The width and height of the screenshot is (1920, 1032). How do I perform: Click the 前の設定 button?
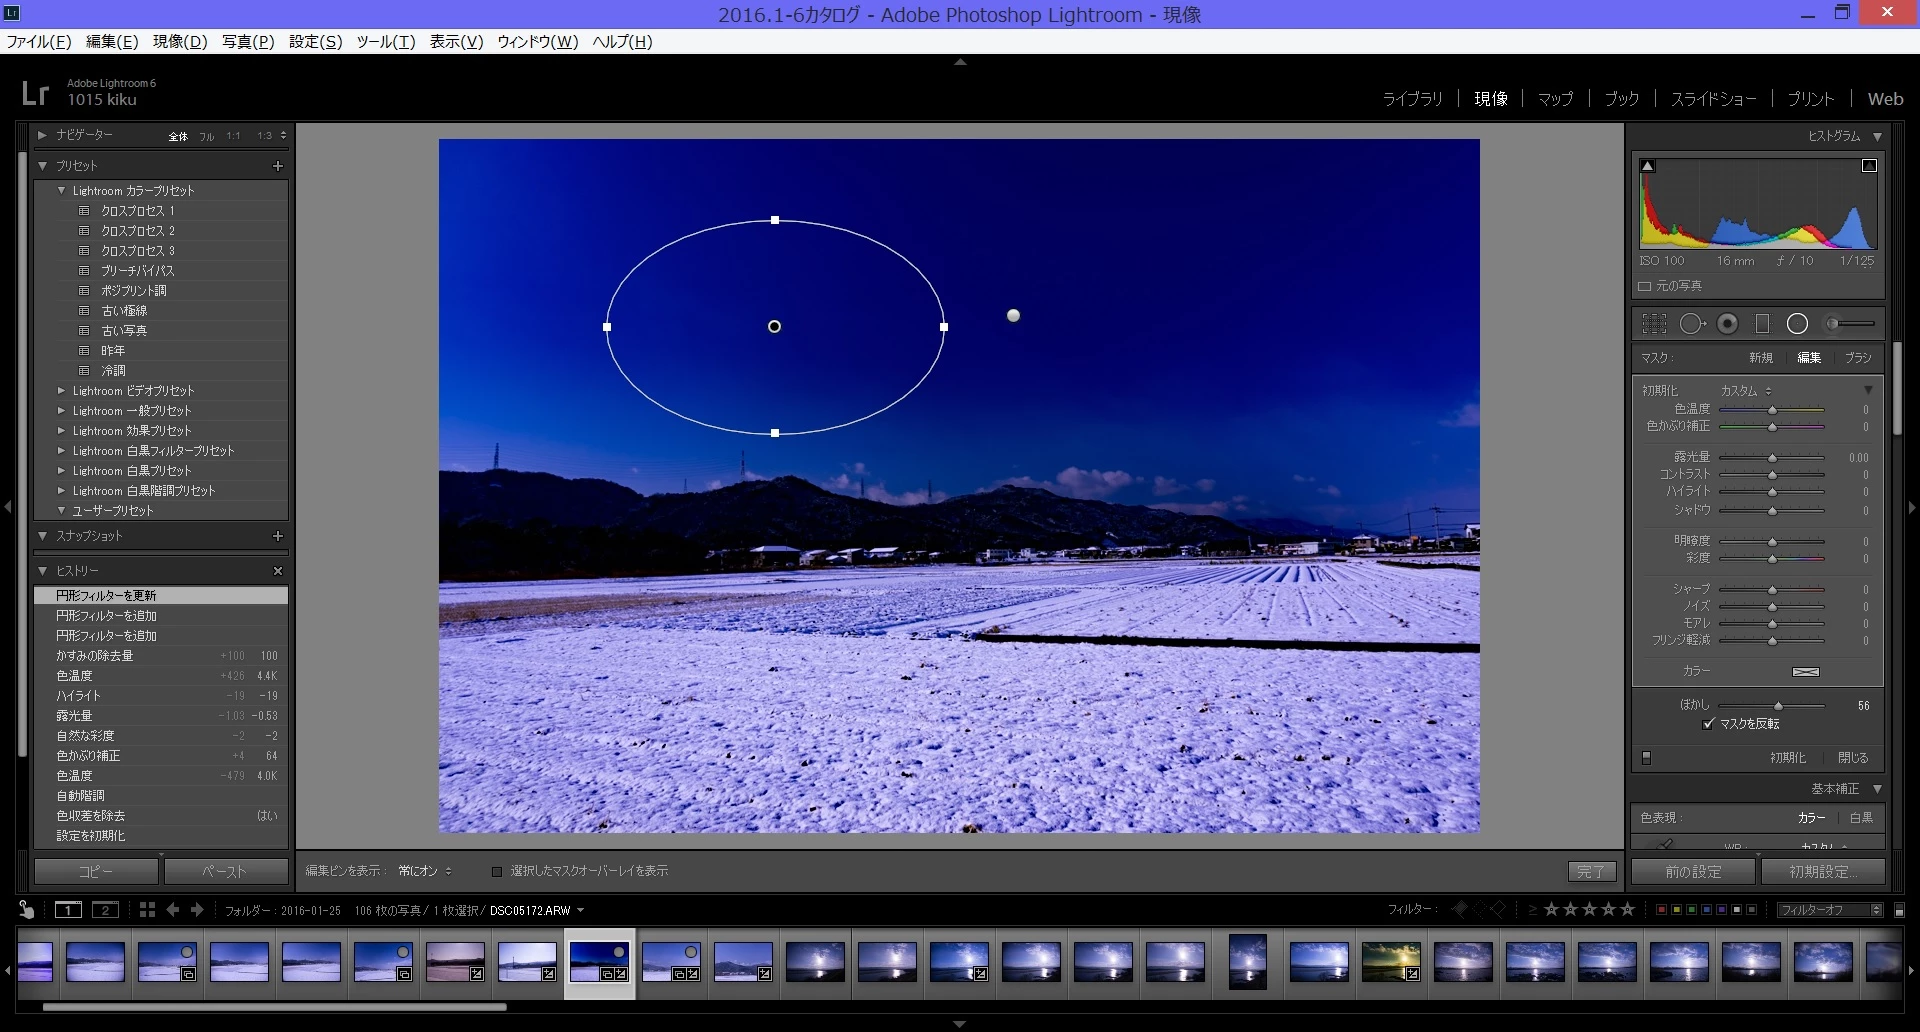[x=1693, y=872]
